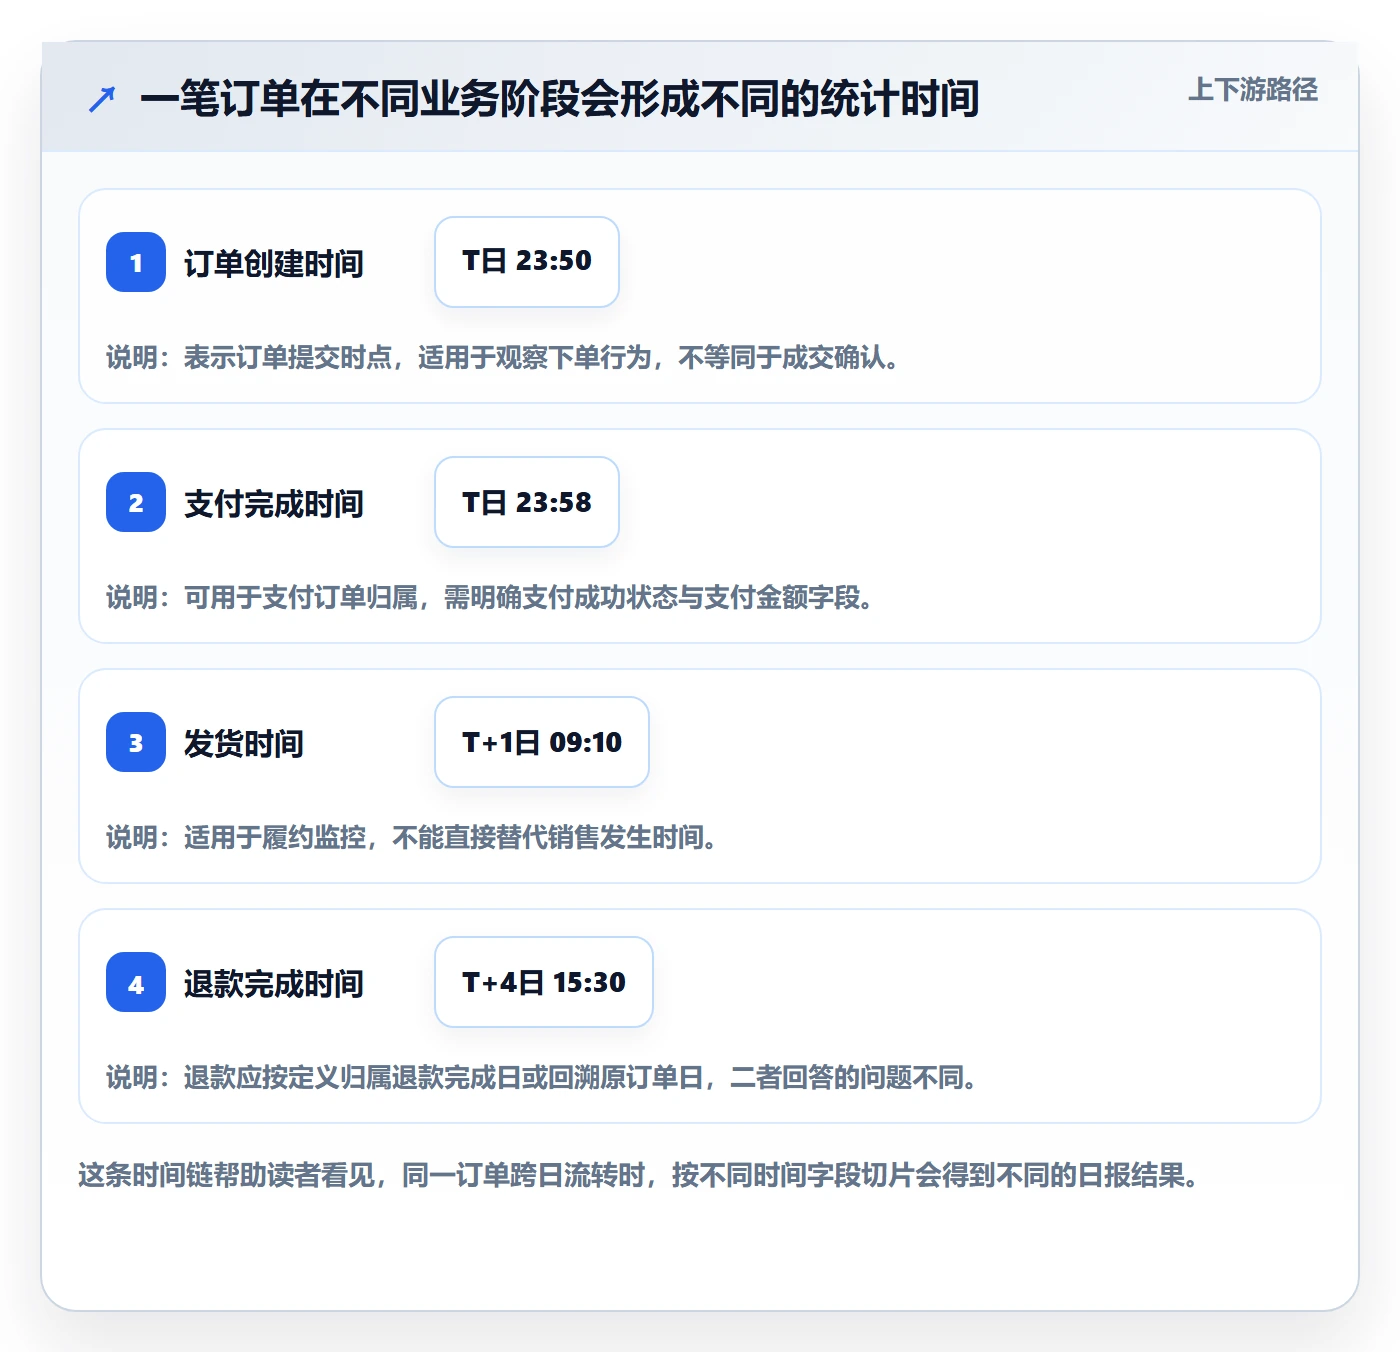This screenshot has width=1400, height=1352.
Task: Select the 退款完成时间 step title
Action: coord(274,984)
